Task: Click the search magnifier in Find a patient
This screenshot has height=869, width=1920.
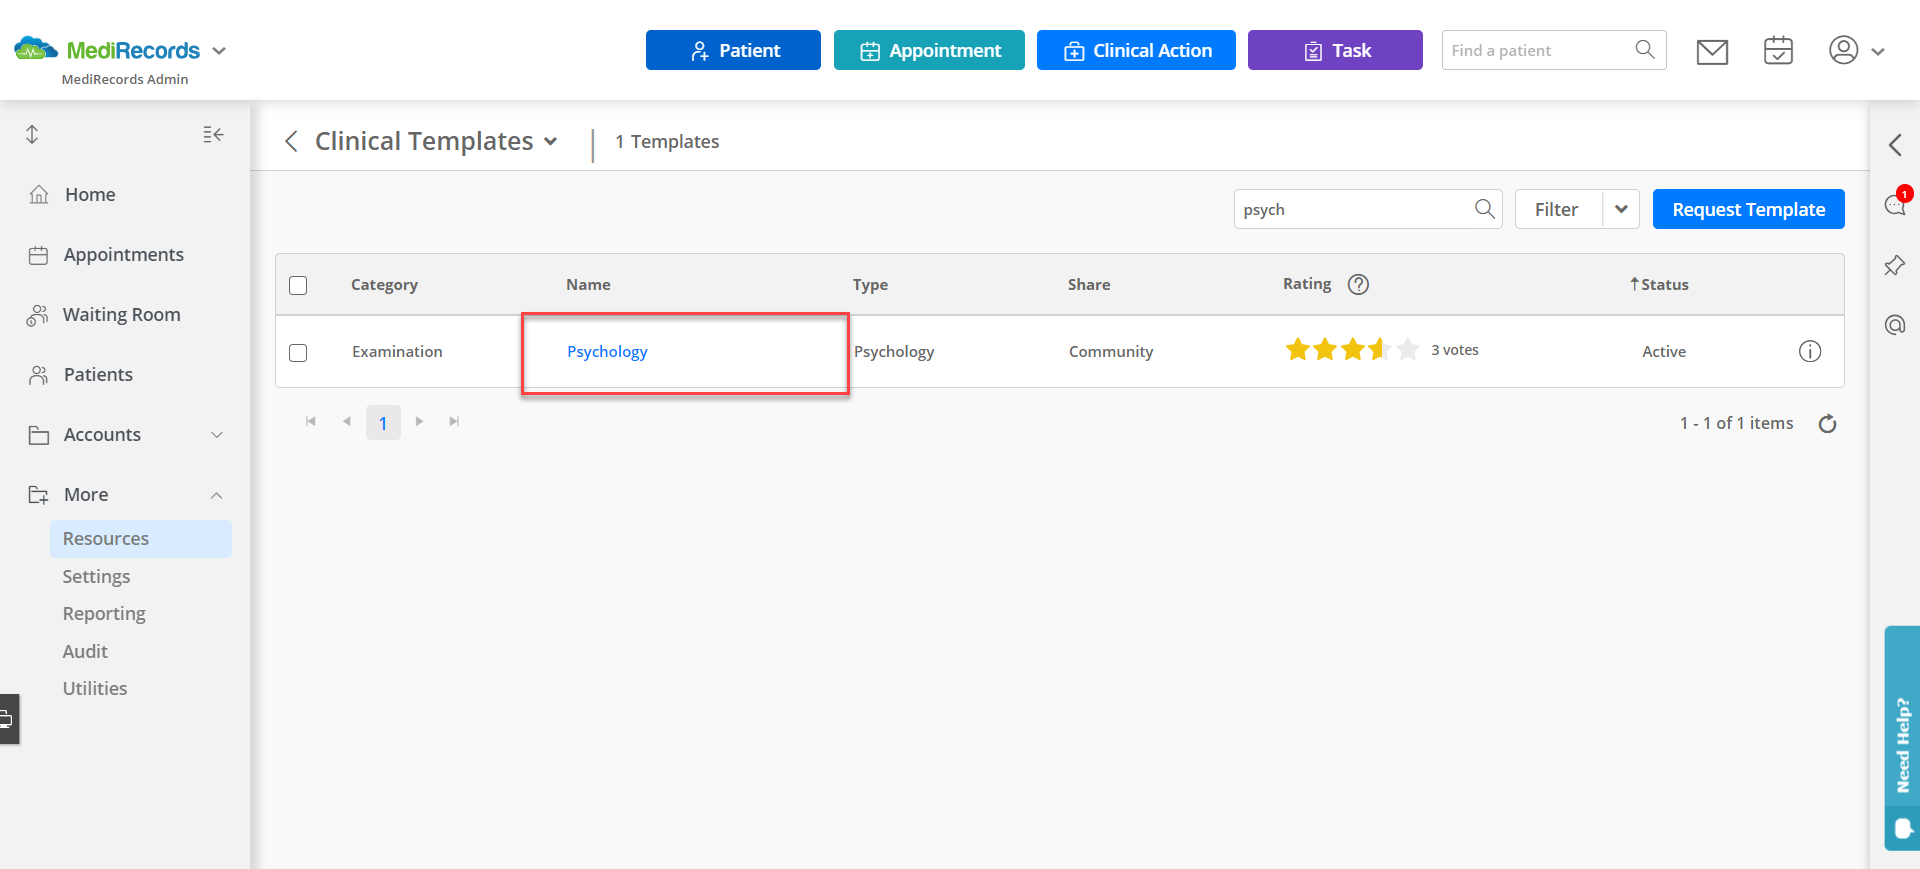Action: pos(1644,49)
